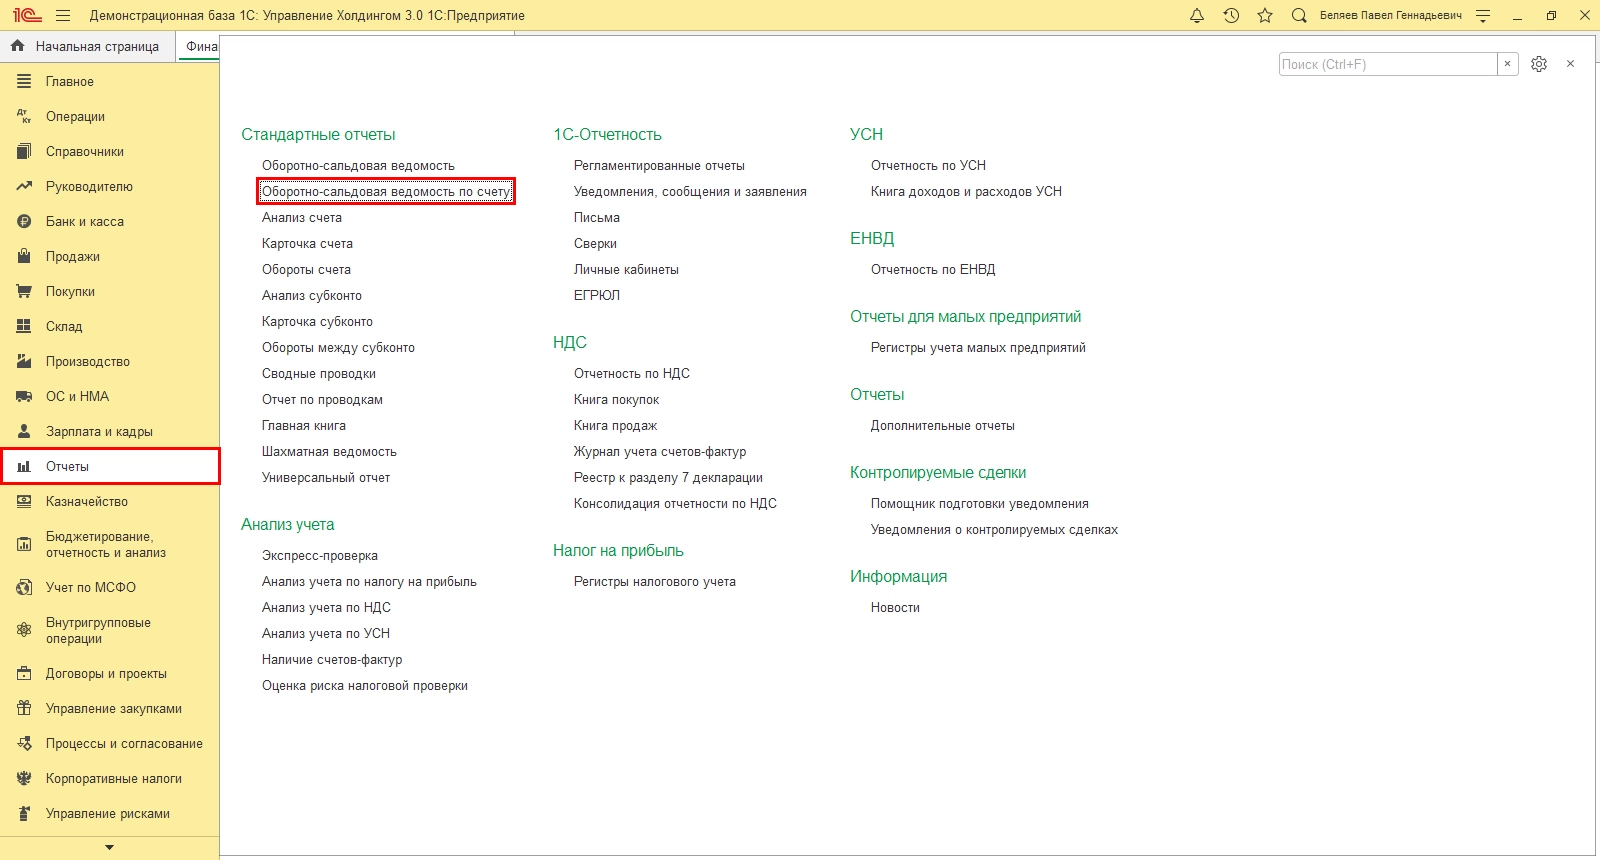This screenshot has width=1600, height=860.
Task: Open Журнал учета счетов-фактур
Action: point(660,451)
